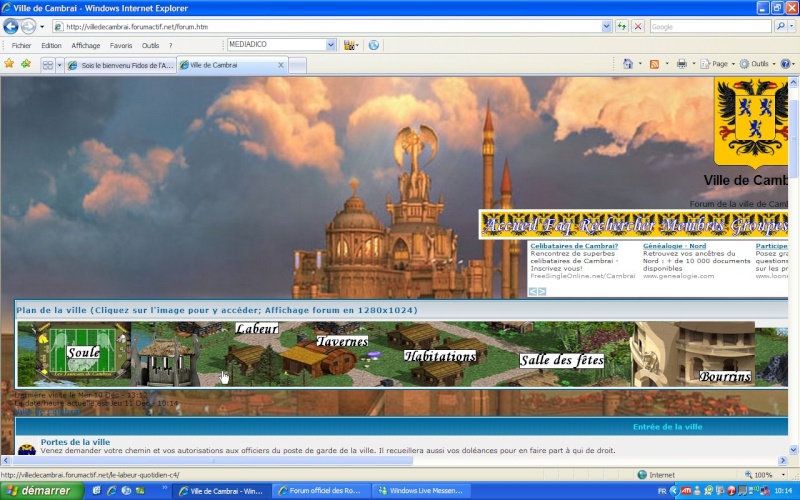Click the Tavernes label on the city map
Viewport: 800px width, 500px height.
coord(342,341)
